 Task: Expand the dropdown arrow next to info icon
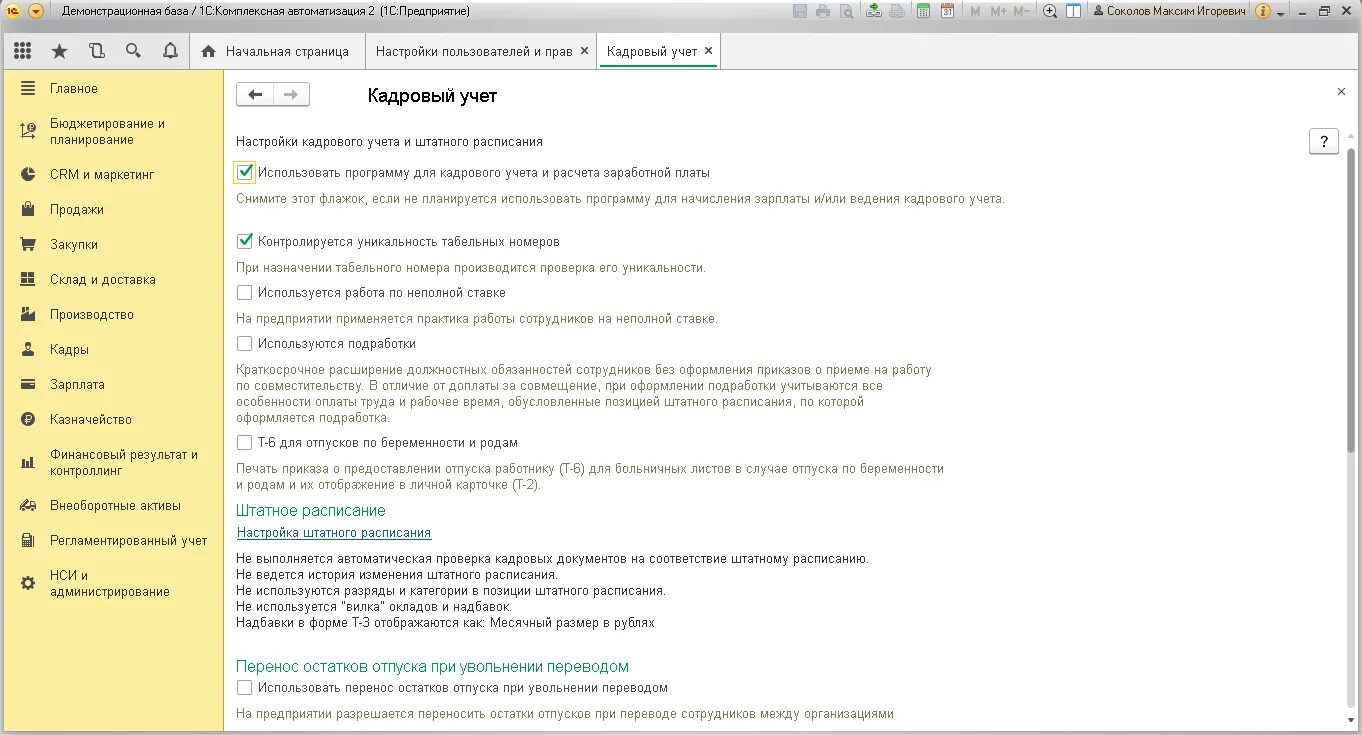pos(1281,13)
